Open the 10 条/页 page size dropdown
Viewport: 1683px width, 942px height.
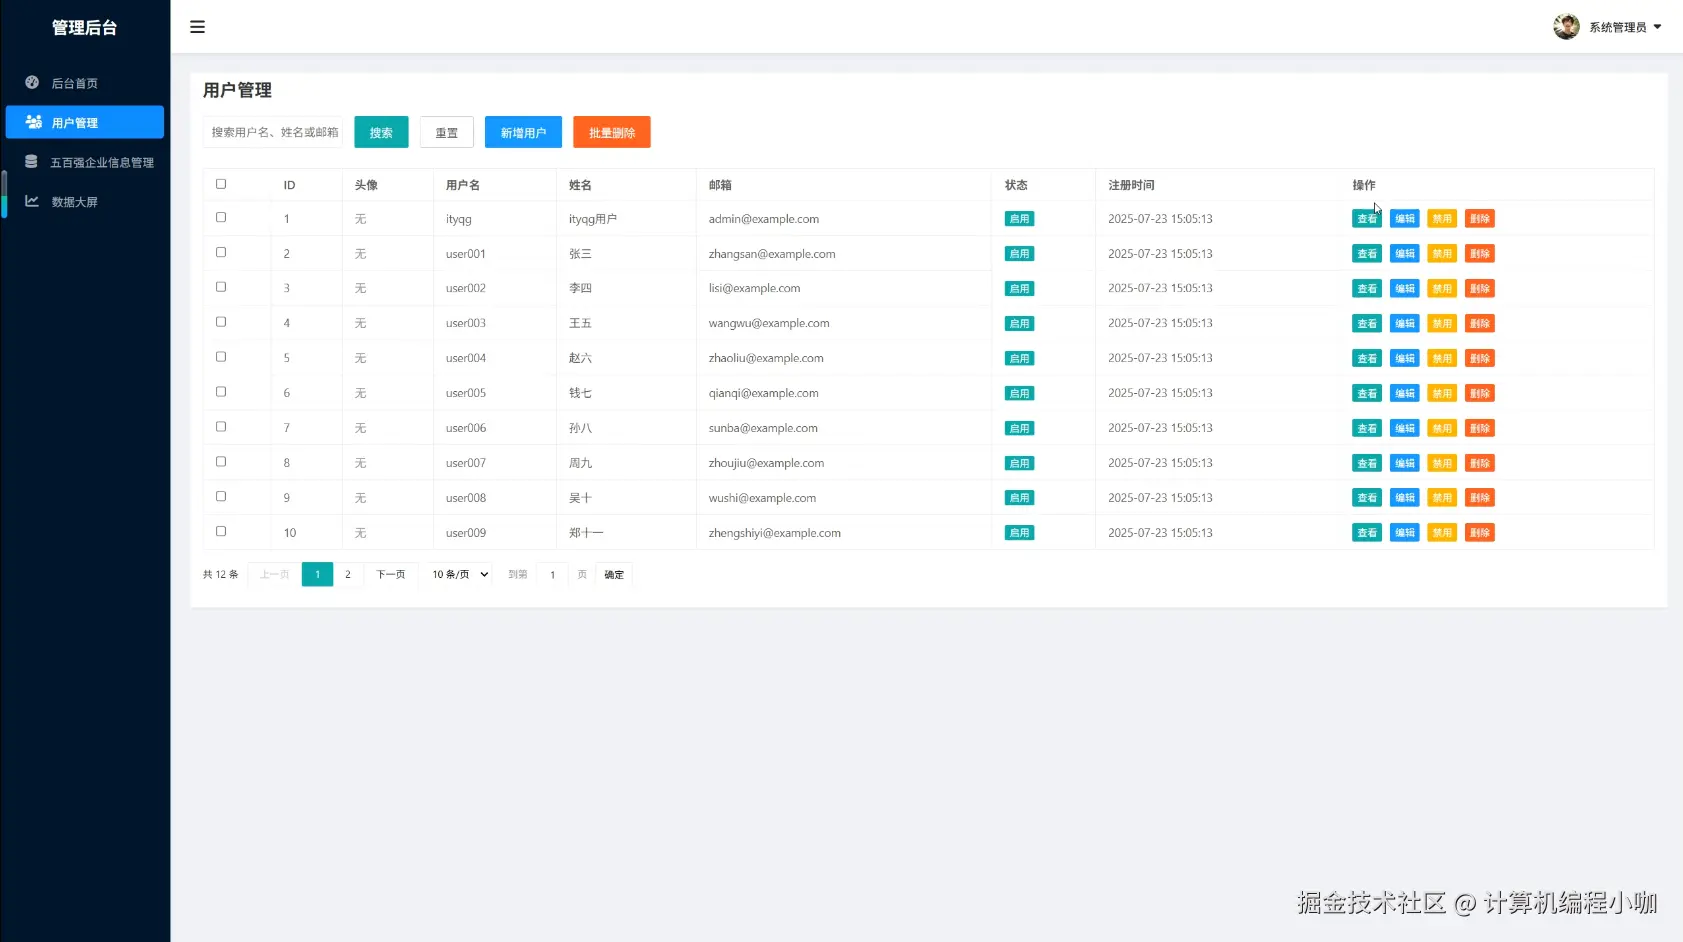[460, 574]
